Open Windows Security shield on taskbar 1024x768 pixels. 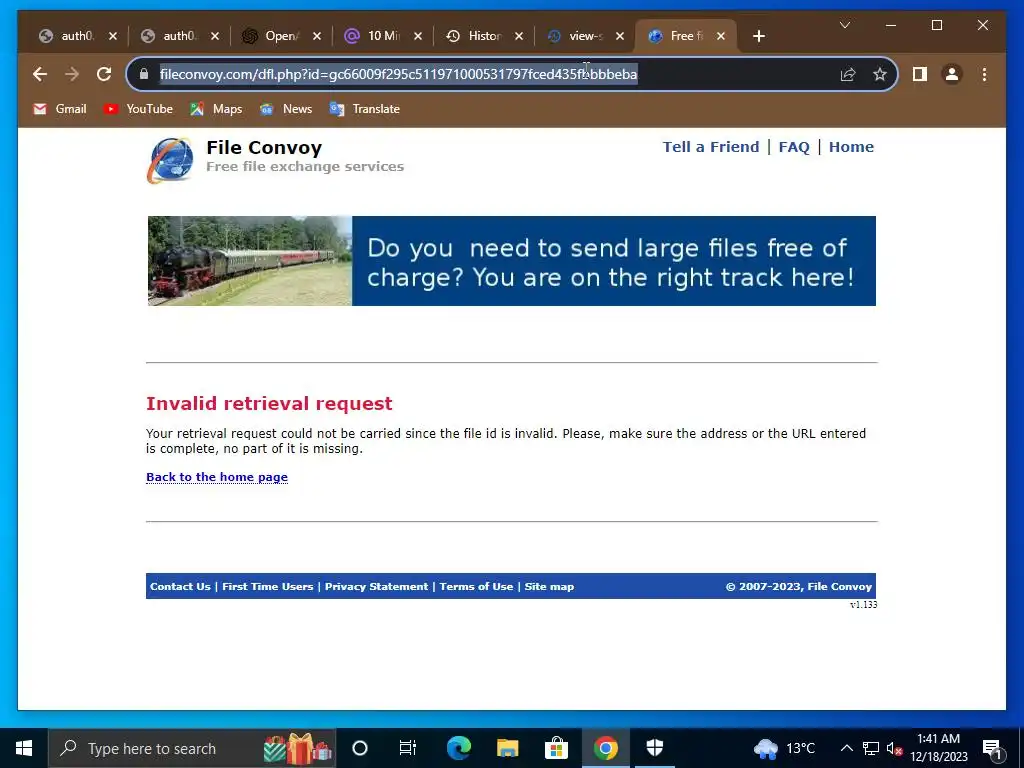[654, 748]
